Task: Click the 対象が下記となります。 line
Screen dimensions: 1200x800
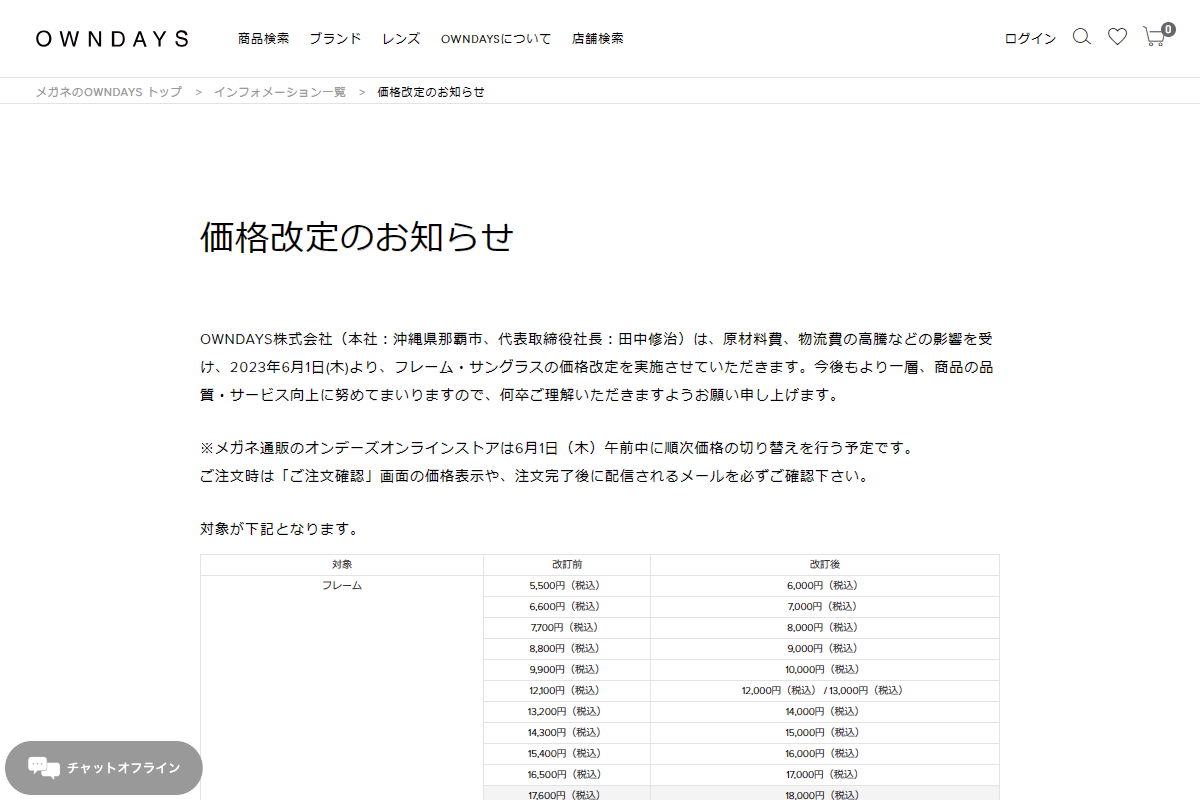Action: click(279, 528)
